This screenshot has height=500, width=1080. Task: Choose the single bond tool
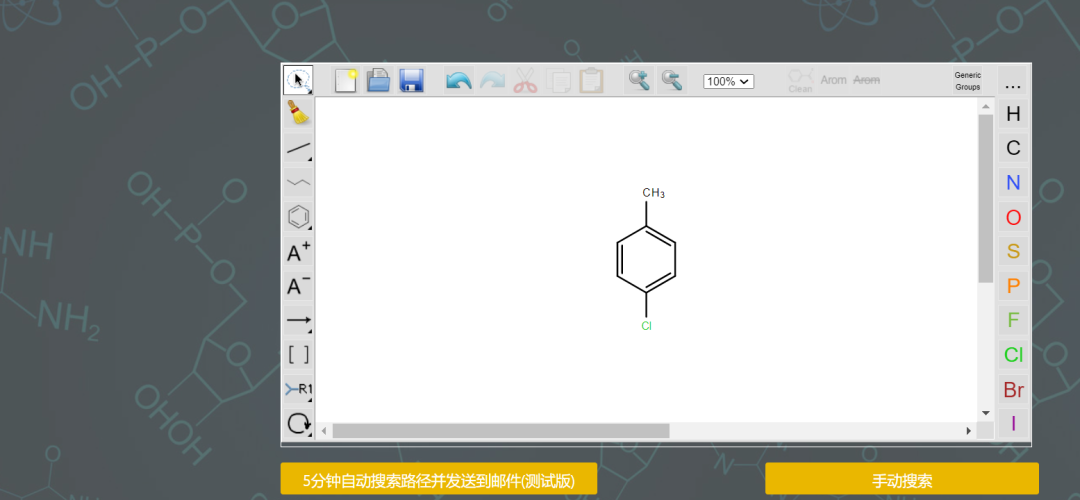tap(298, 148)
